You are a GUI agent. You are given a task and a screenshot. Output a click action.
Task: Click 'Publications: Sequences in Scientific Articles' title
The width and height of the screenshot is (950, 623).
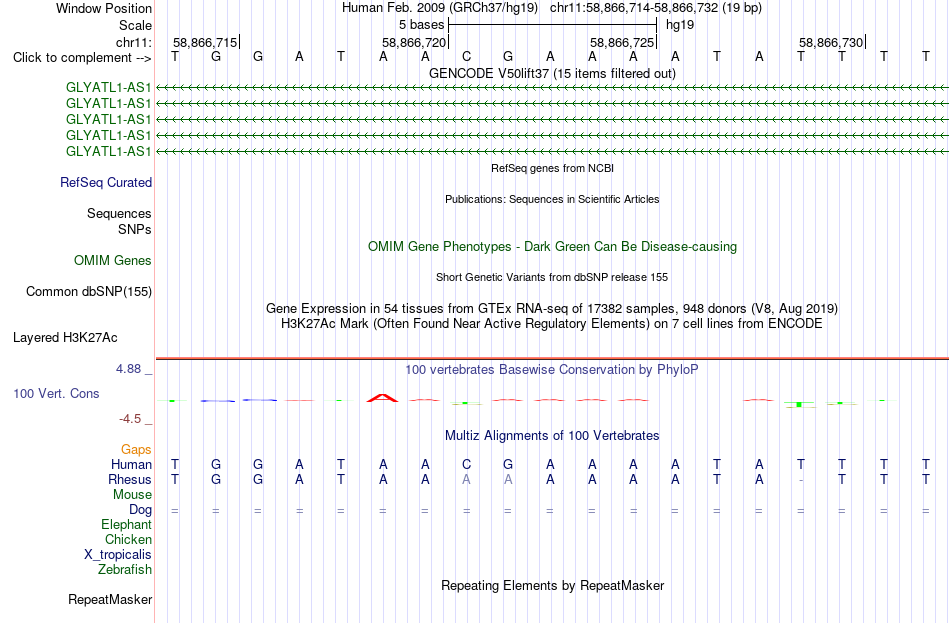552,199
